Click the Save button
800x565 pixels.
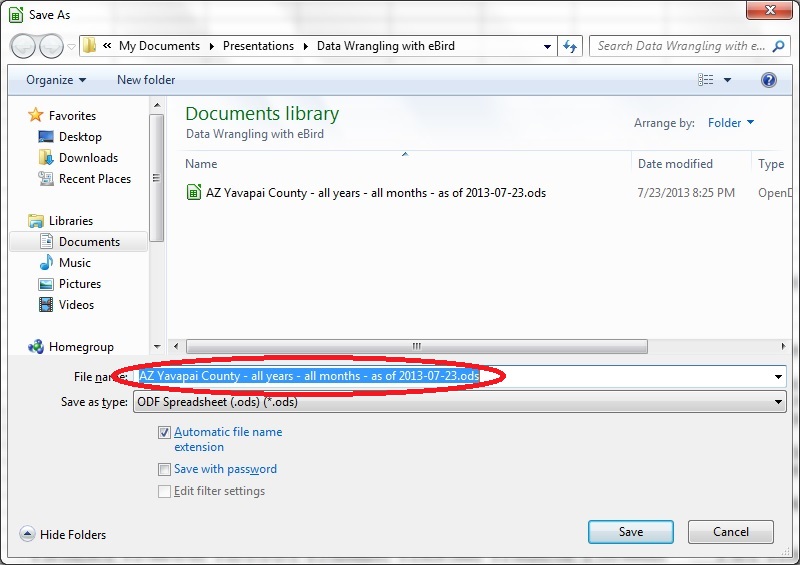(631, 532)
